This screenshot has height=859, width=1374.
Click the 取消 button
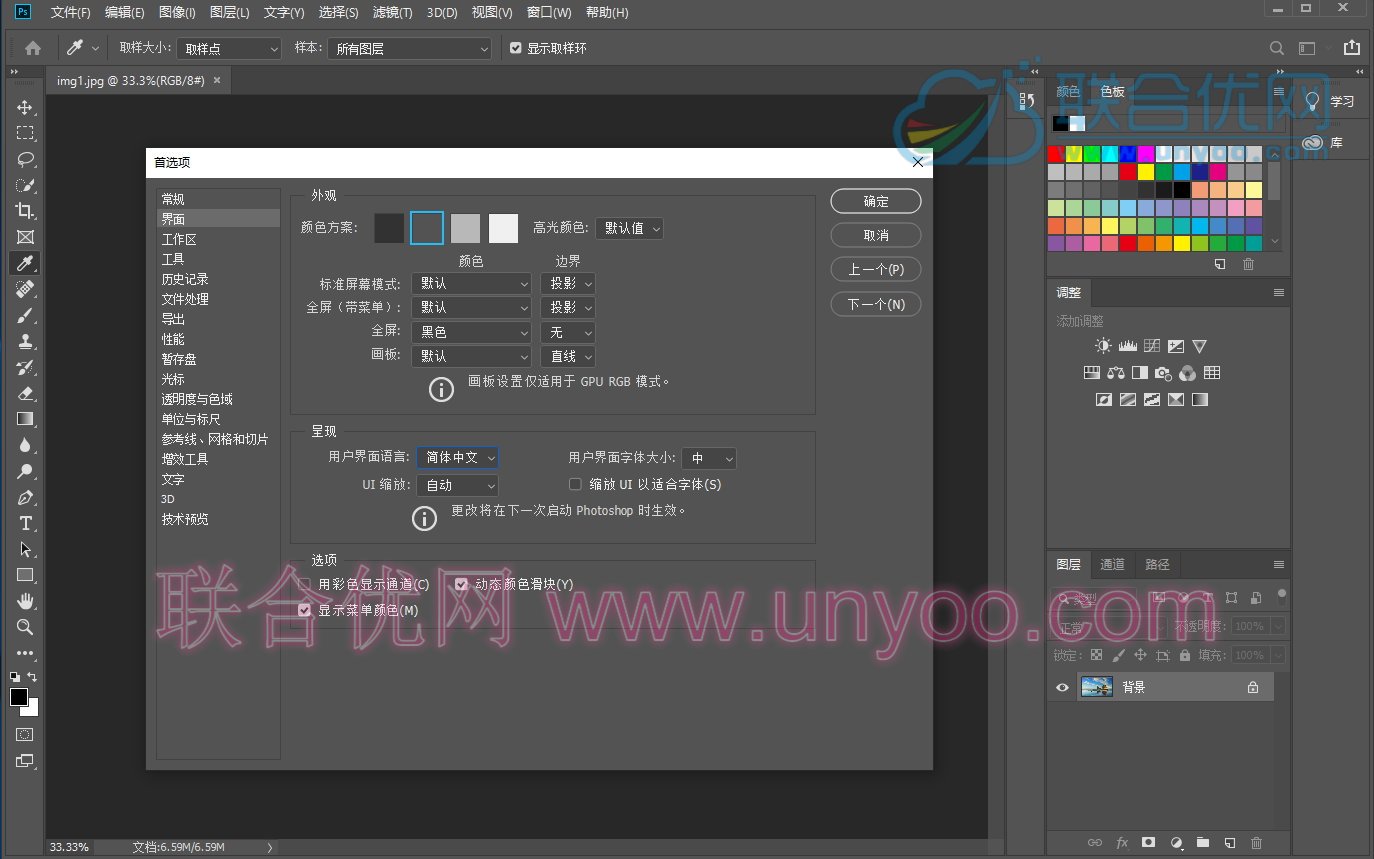(875, 235)
